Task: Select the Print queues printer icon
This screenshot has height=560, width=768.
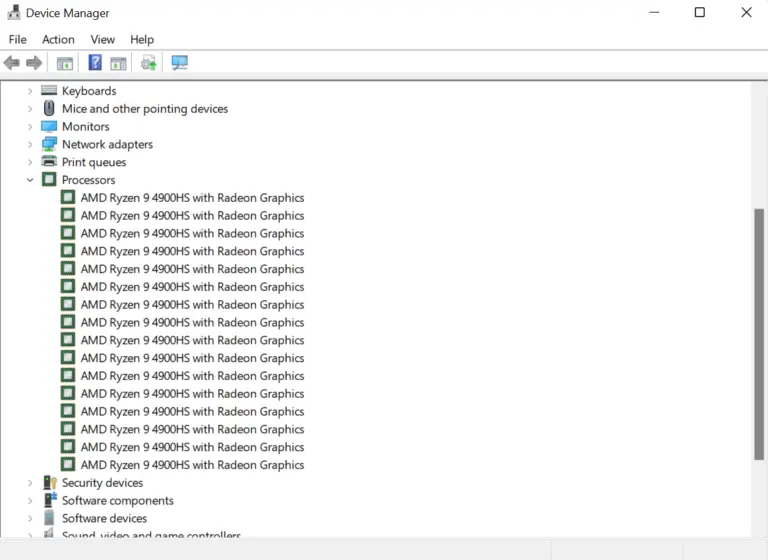Action: [x=49, y=162]
